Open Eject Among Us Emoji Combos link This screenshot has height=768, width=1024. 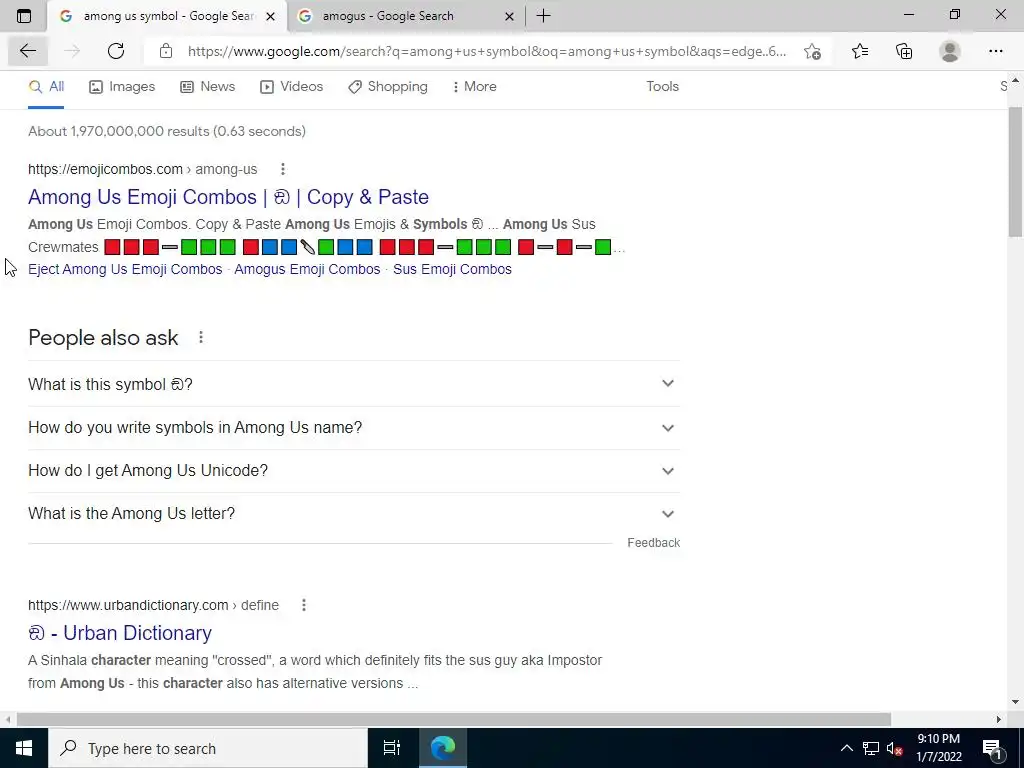click(125, 269)
